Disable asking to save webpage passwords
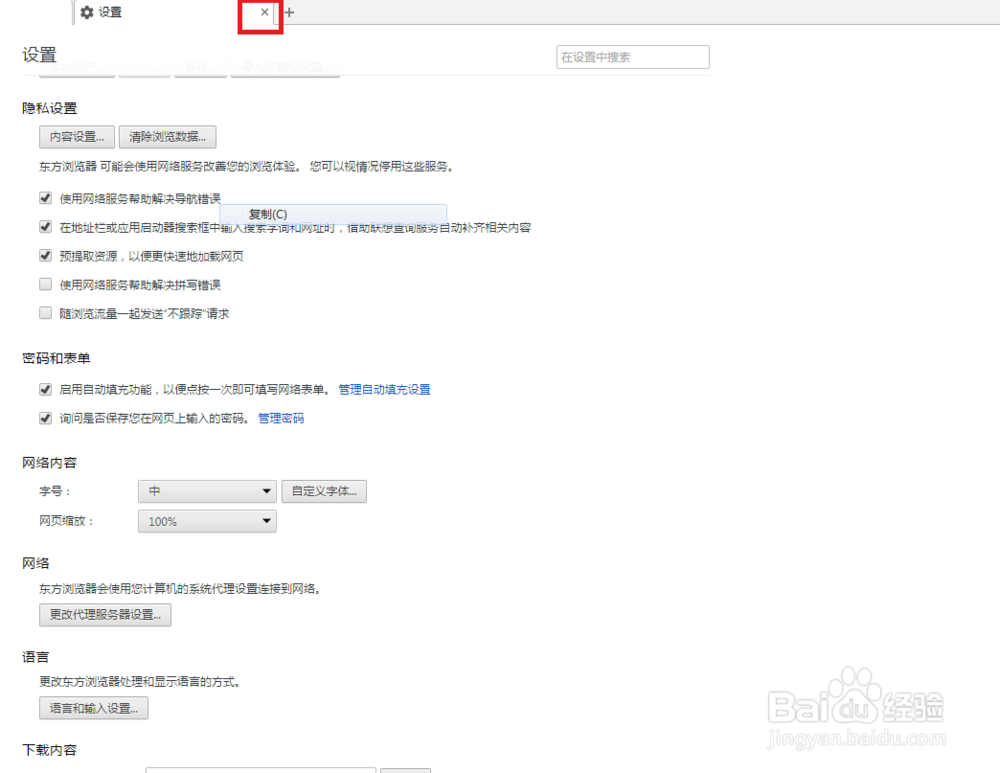This screenshot has width=1000, height=773. [x=45, y=418]
